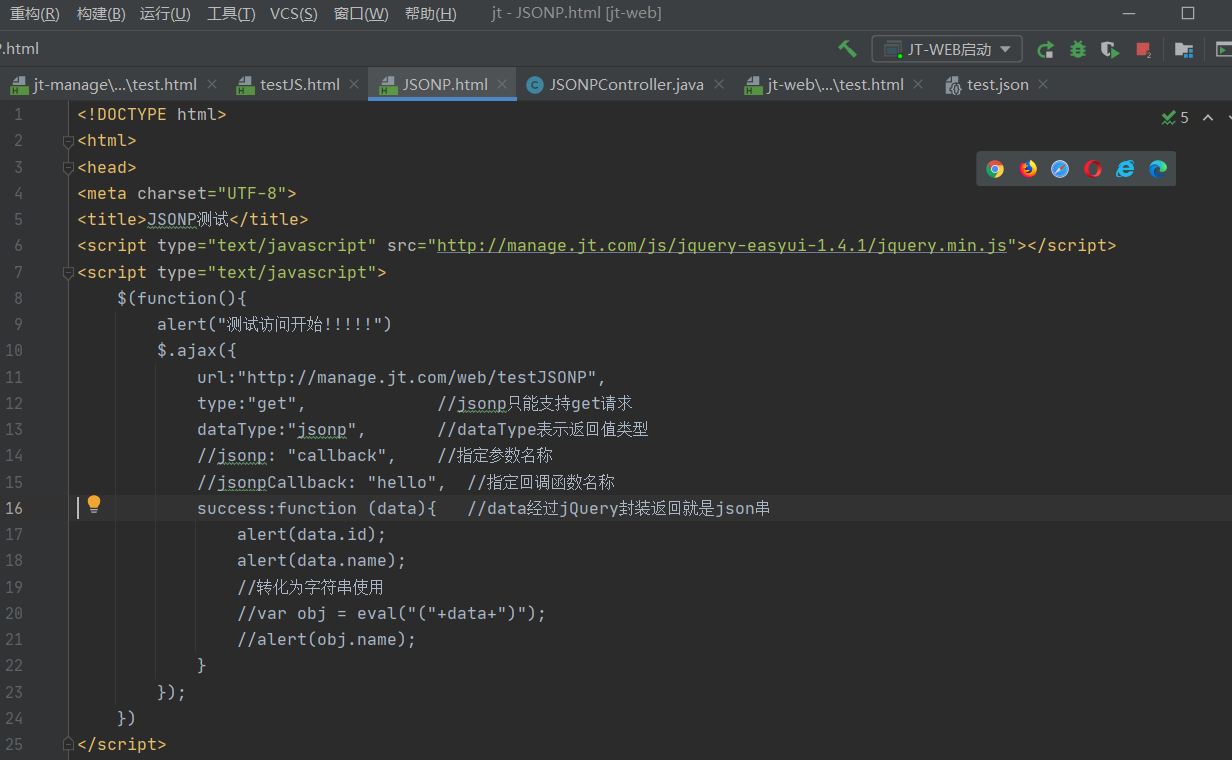Click file icon on jt-web test.html tab

pyautogui.click(x=753, y=85)
